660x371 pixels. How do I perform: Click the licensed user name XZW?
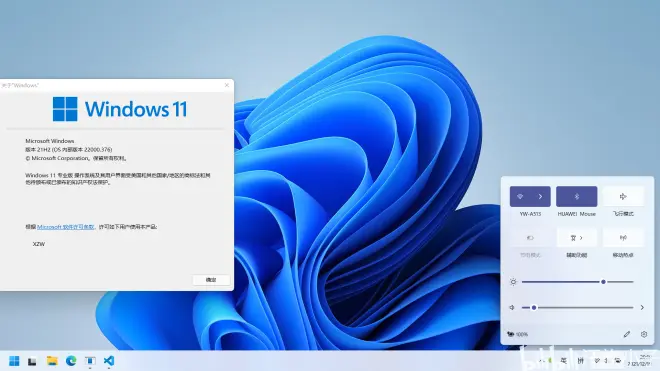39,244
